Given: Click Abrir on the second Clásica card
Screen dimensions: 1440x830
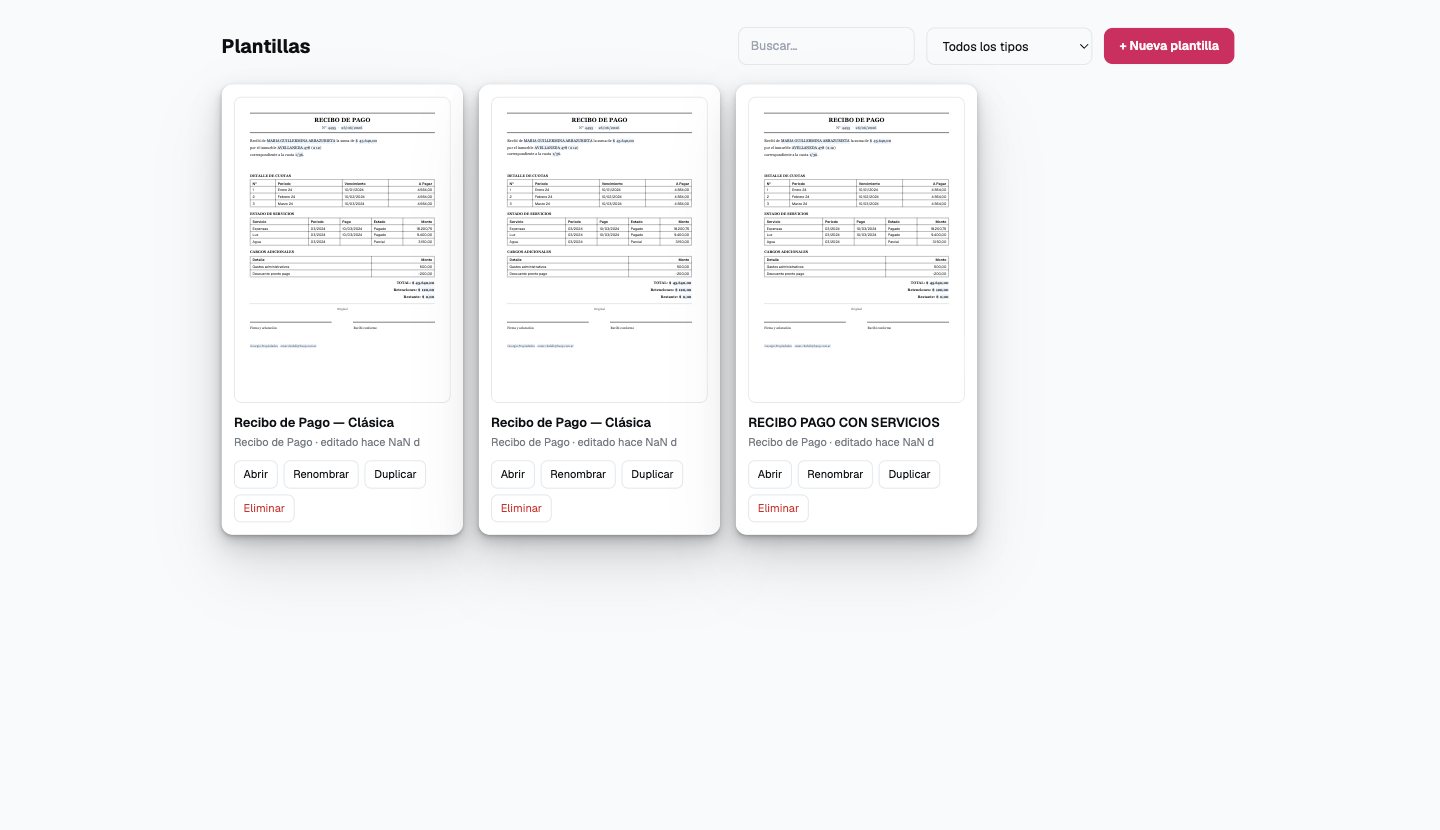Looking at the screenshot, I should point(513,475).
